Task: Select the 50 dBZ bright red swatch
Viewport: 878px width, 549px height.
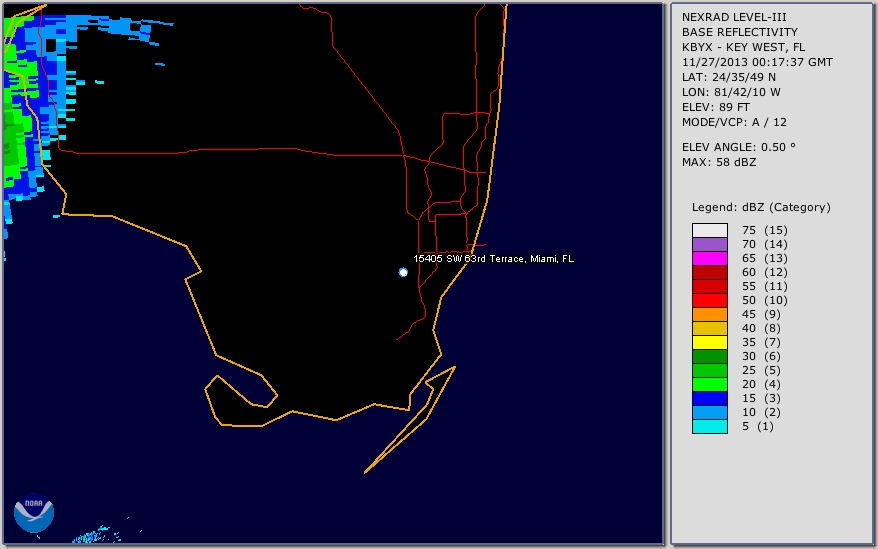Action: pyautogui.click(x=710, y=300)
